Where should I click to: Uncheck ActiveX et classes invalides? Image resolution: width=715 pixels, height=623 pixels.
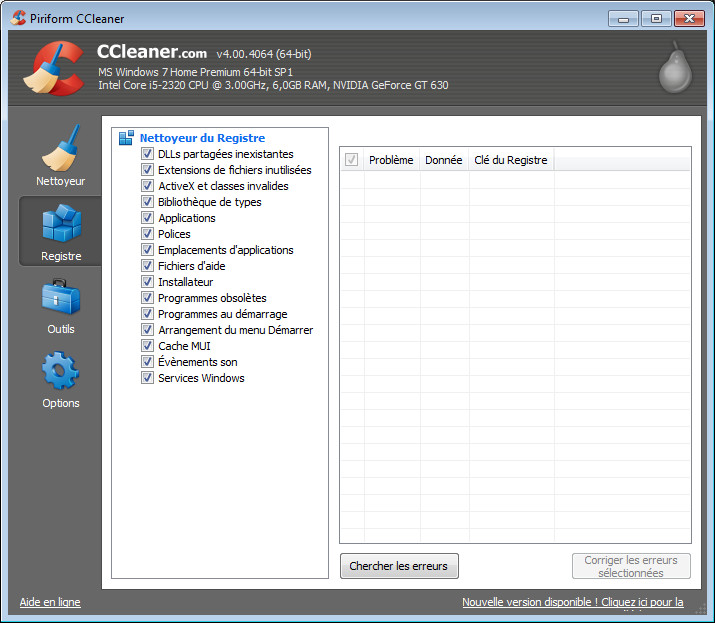click(x=147, y=186)
